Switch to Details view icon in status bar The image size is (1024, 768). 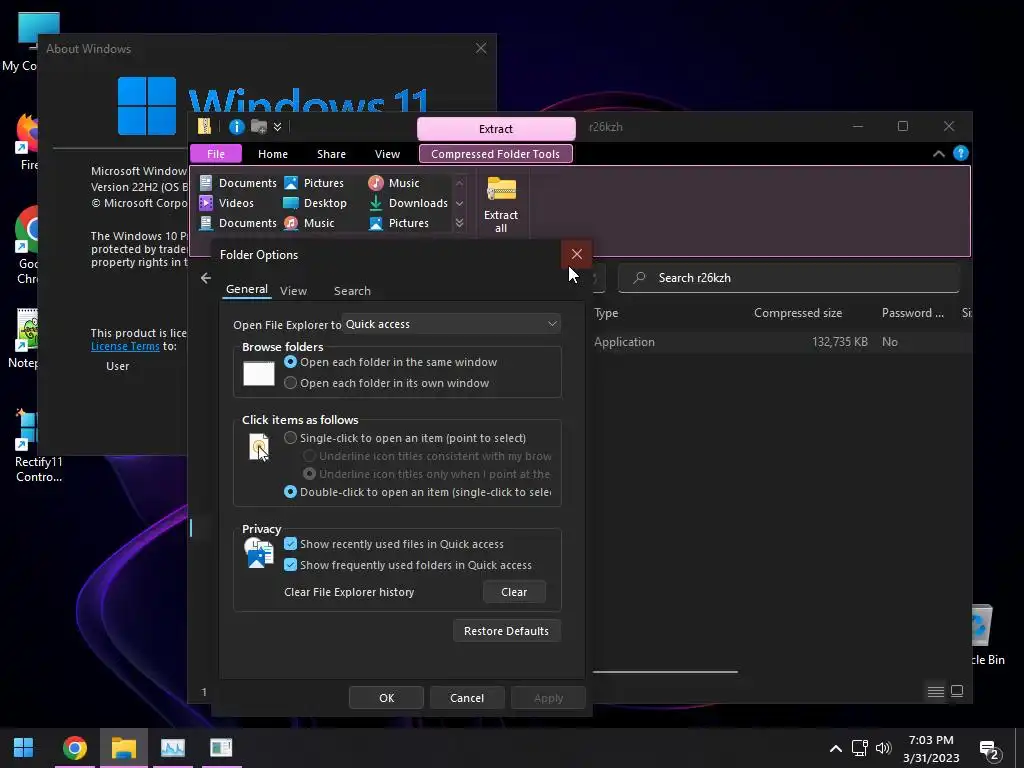pos(935,691)
